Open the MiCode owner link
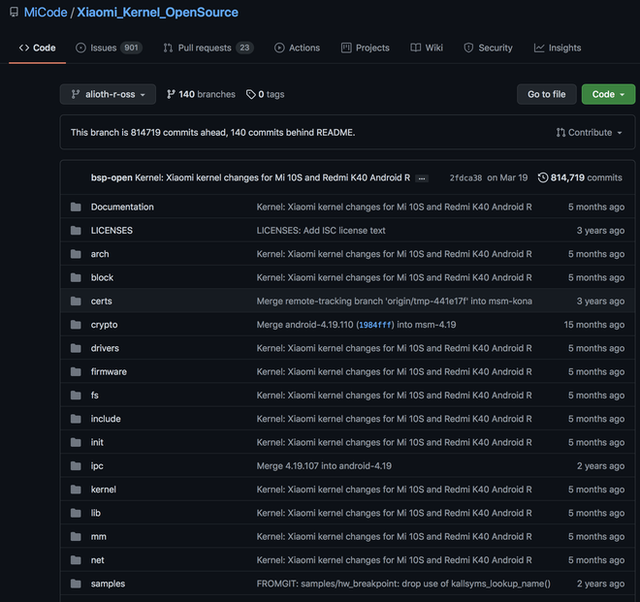This screenshot has height=602, width=640. coord(46,12)
